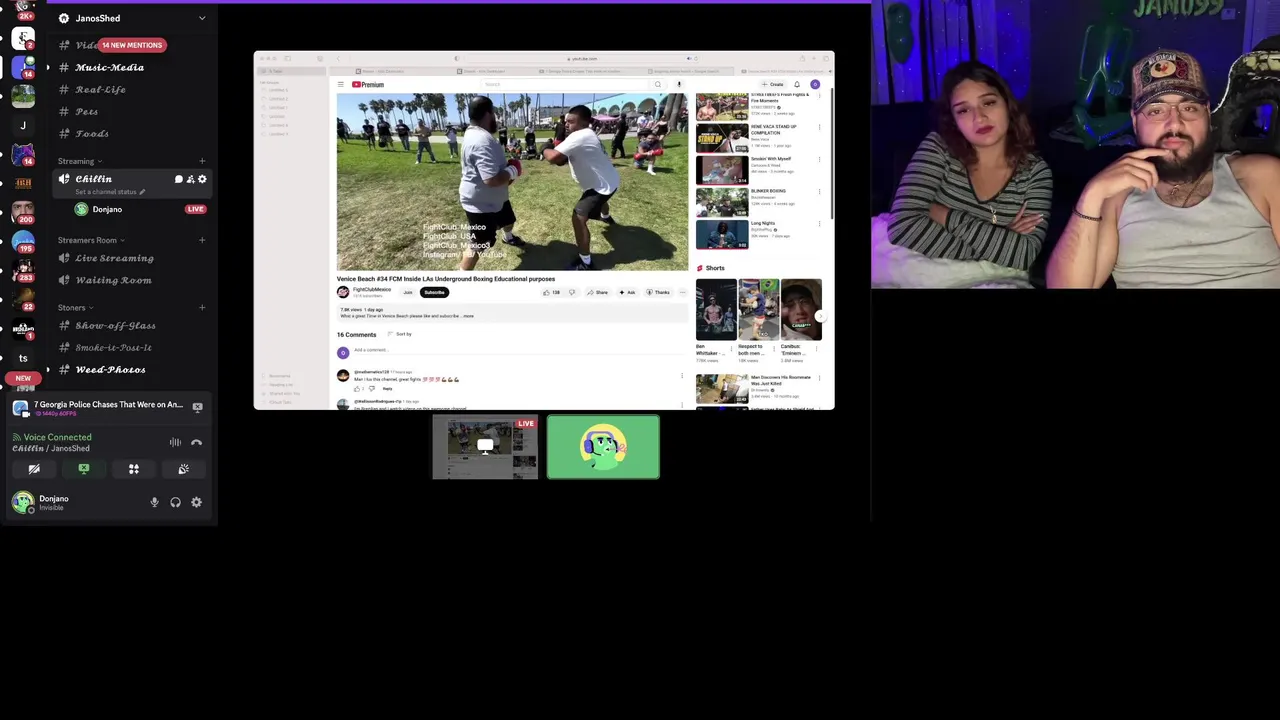Turn on camera in voice panel
The width and height of the screenshot is (1280, 720).
click(34, 469)
